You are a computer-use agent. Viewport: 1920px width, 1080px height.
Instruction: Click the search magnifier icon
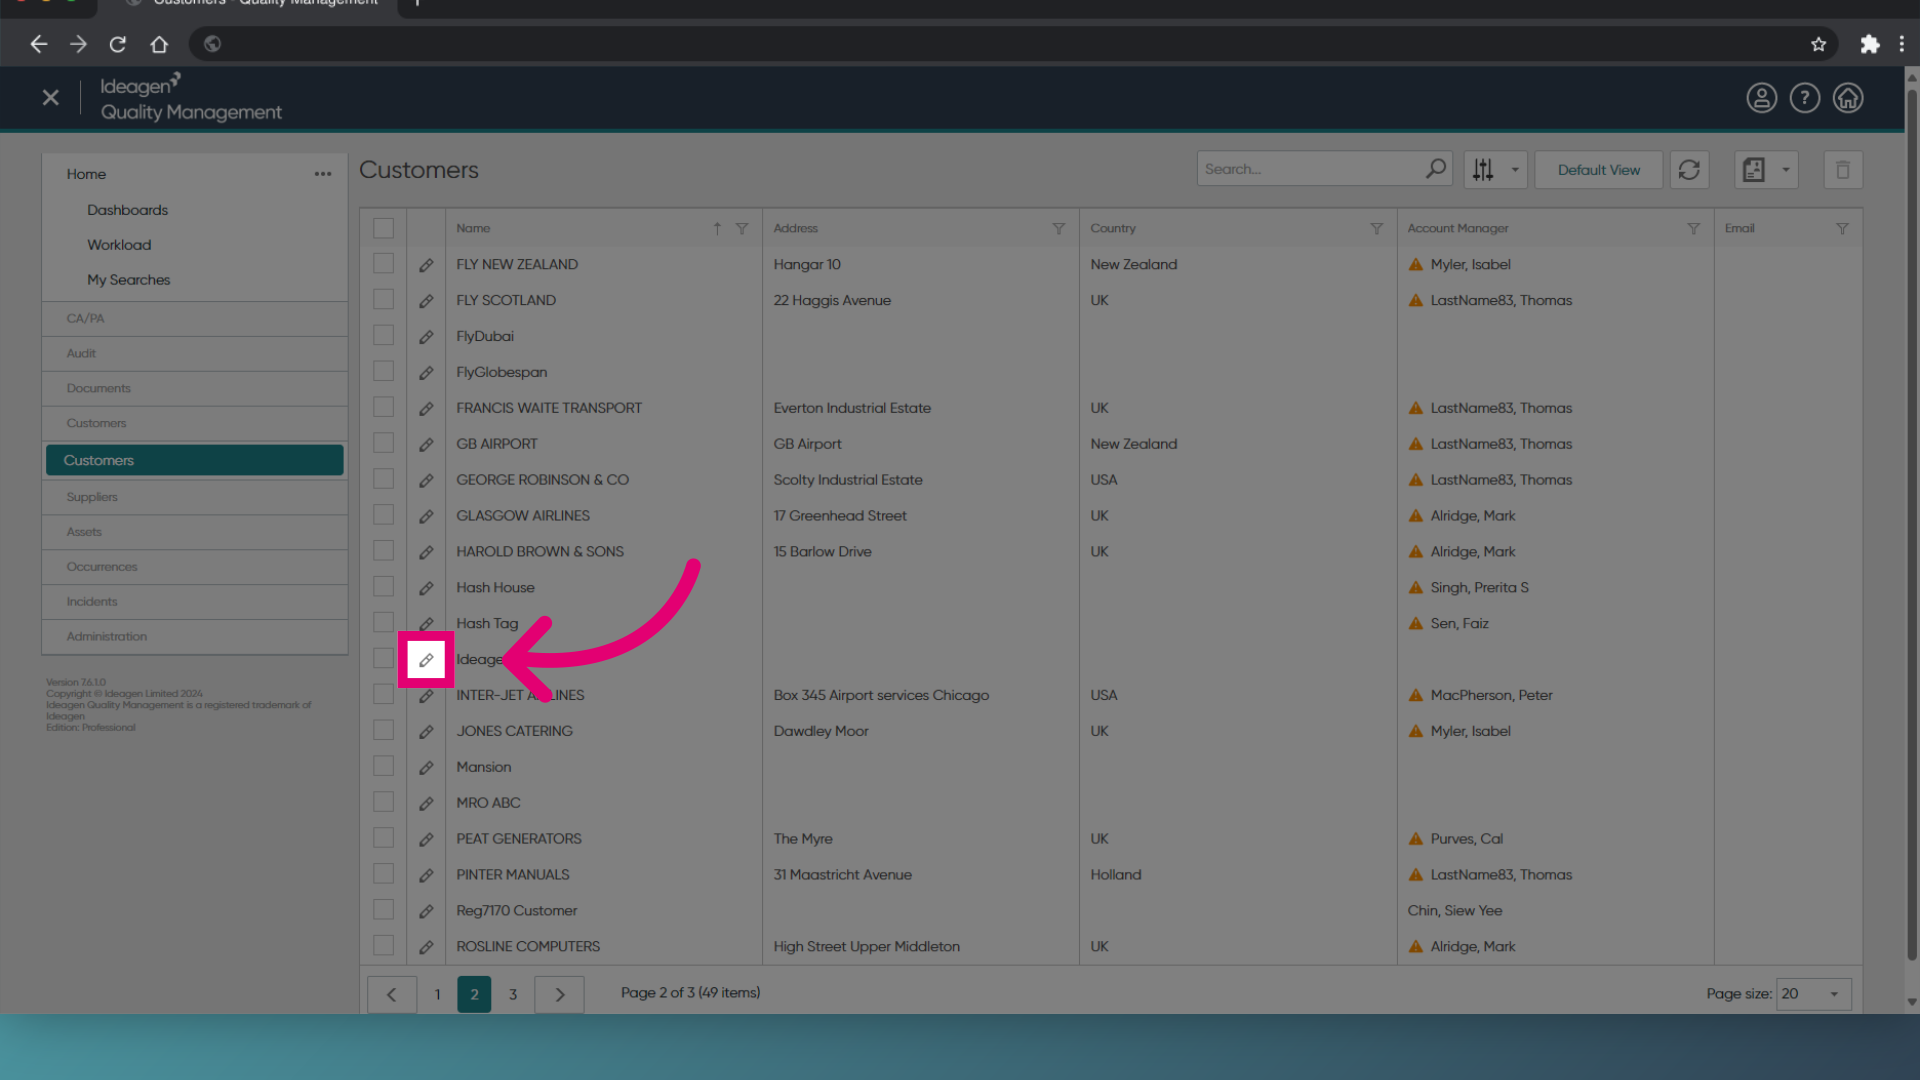[1435, 169]
